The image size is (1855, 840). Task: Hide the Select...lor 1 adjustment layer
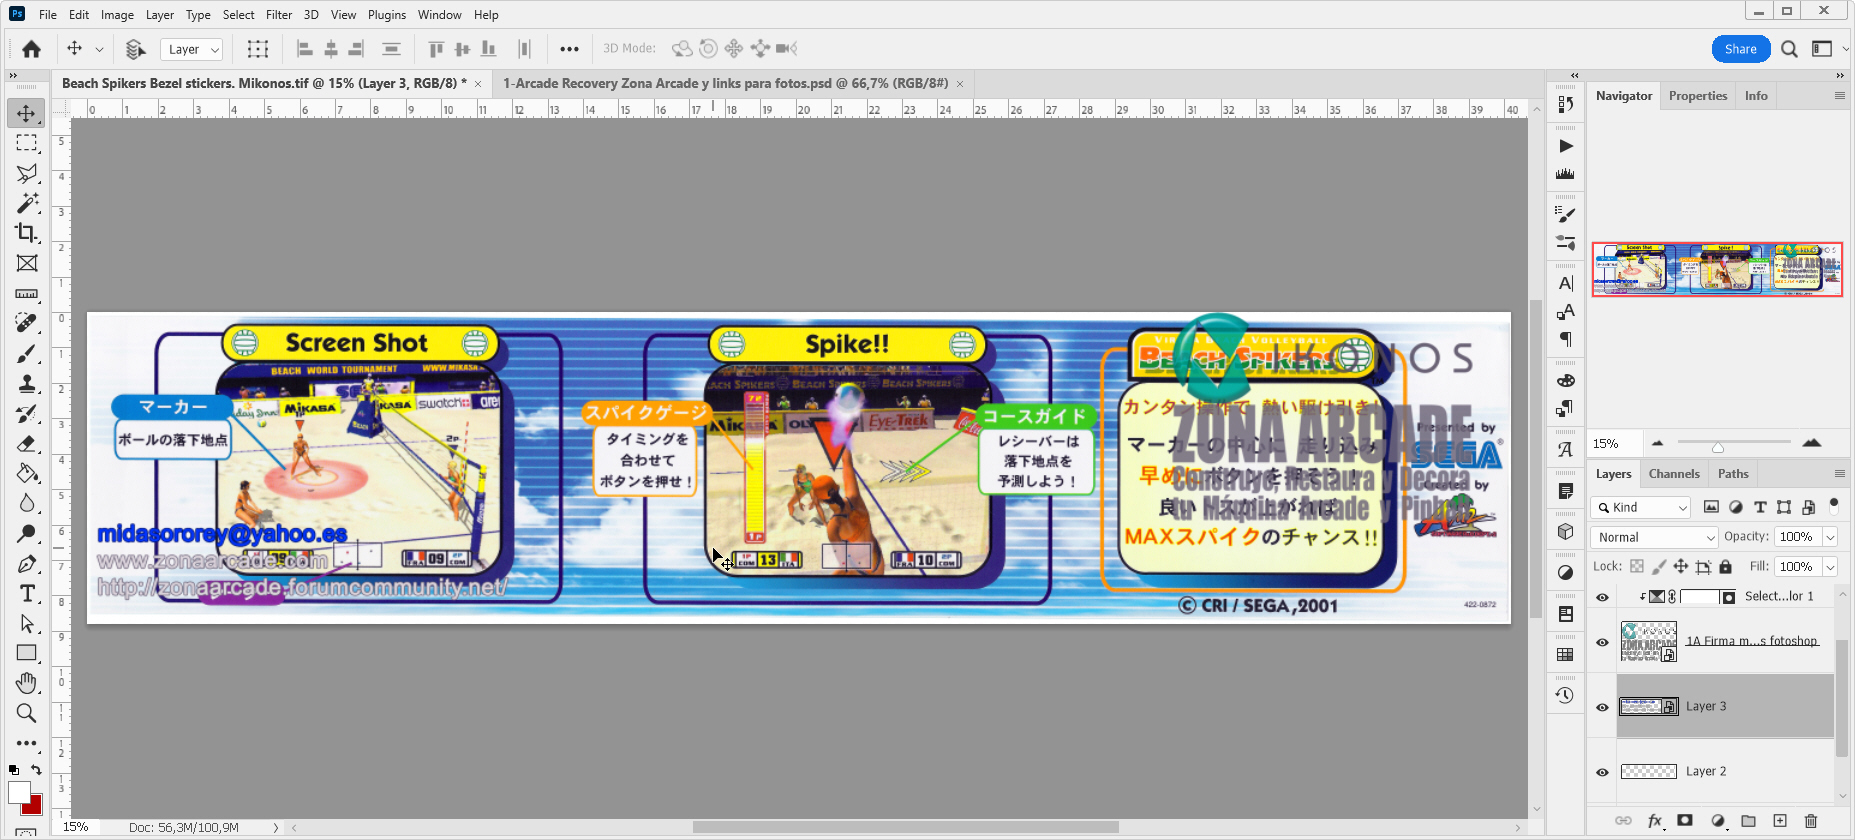coord(1602,597)
